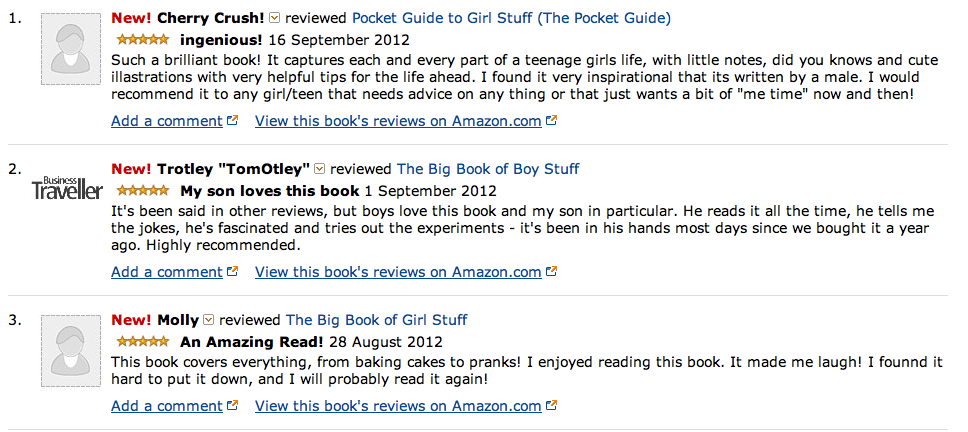Open dropdown arrow next to Cherry Crush!
This screenshot has height=432, width=968.
click(x=276, y=18)
